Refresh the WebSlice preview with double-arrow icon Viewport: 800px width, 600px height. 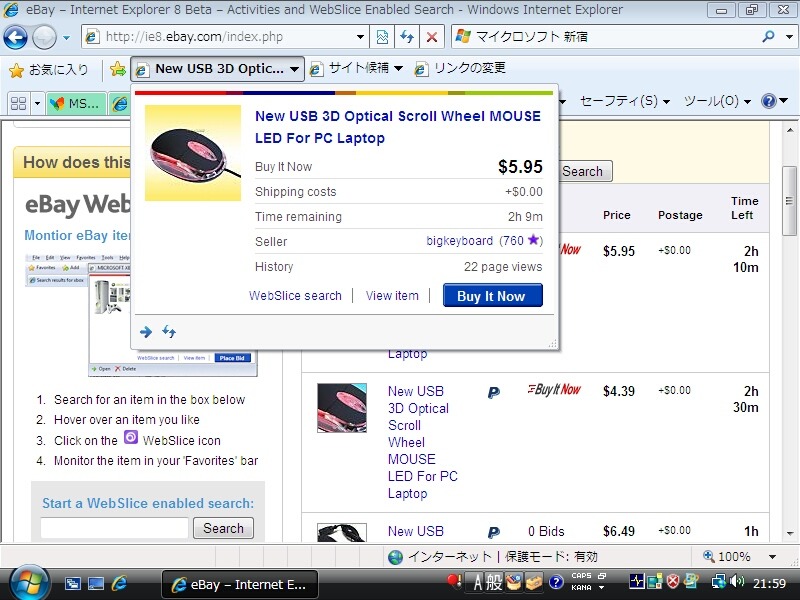pyautogui.click(x=169, y=332)
